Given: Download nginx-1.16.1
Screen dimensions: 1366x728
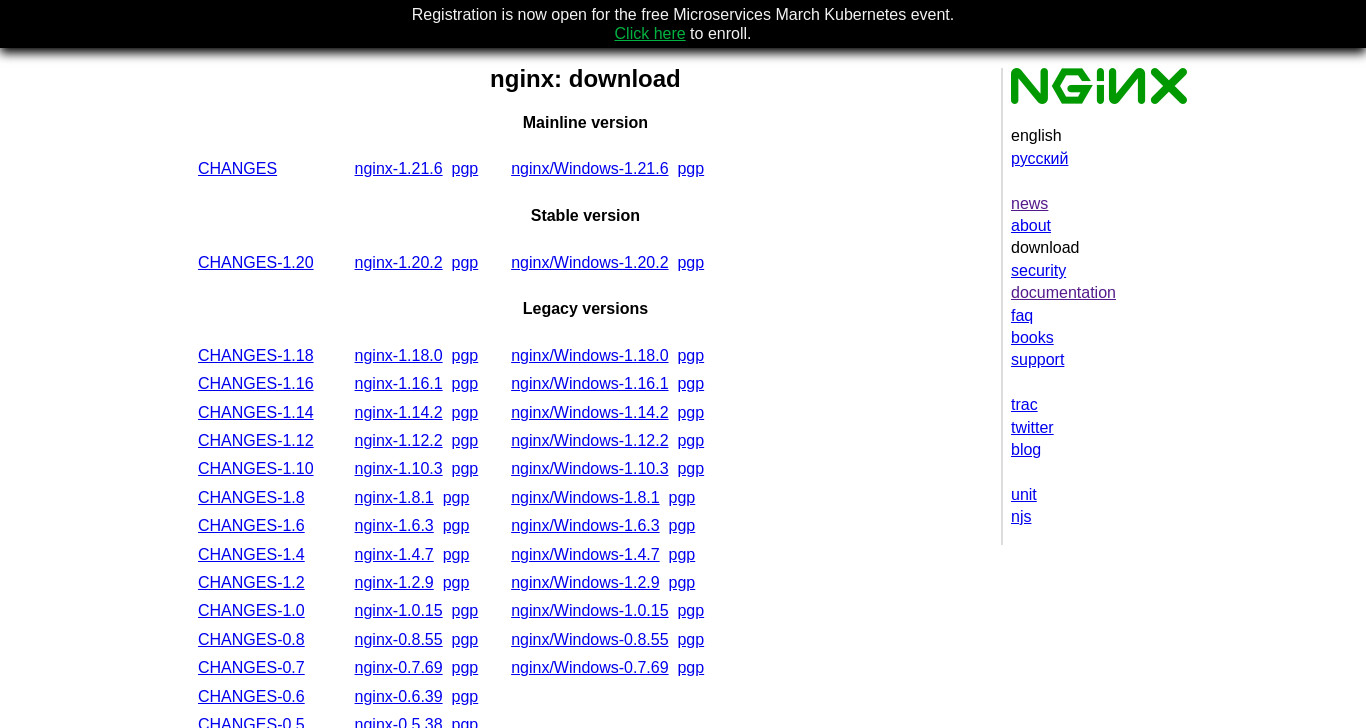Looking at the screenshot, I should pos(398,384).
